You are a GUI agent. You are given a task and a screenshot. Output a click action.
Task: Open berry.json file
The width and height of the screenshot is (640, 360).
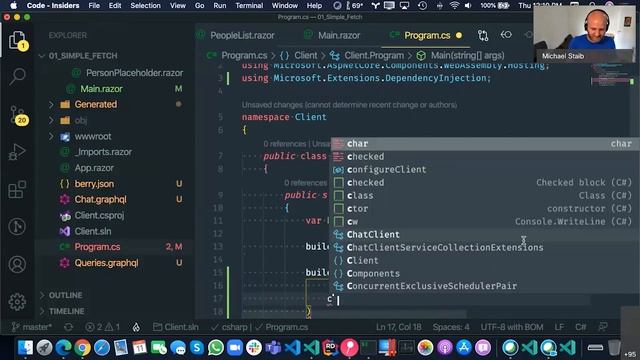point(94,184)
